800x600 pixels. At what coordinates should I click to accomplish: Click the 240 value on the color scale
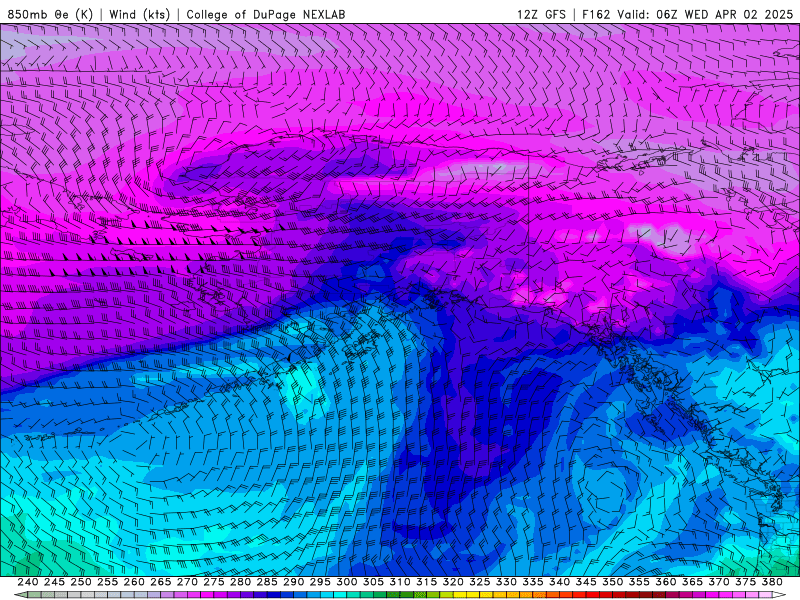coord(28,582)
